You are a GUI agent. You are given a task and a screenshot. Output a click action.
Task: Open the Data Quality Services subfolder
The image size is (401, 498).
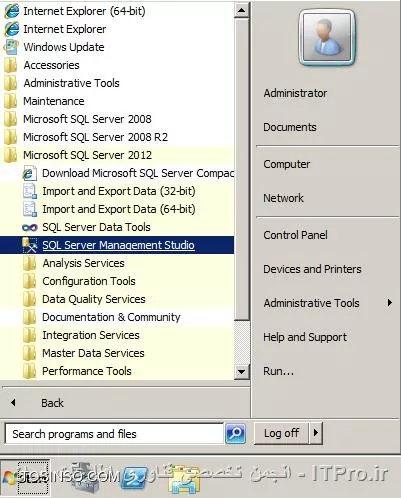[x=117, y=299]
